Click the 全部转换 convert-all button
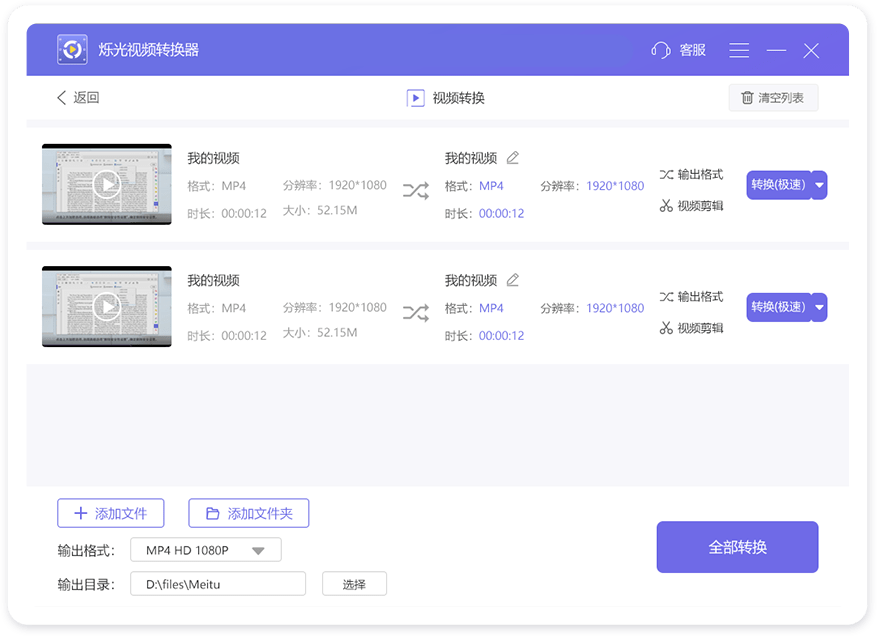The height and width of the screenshot is (636, 877). coord(737,547)
